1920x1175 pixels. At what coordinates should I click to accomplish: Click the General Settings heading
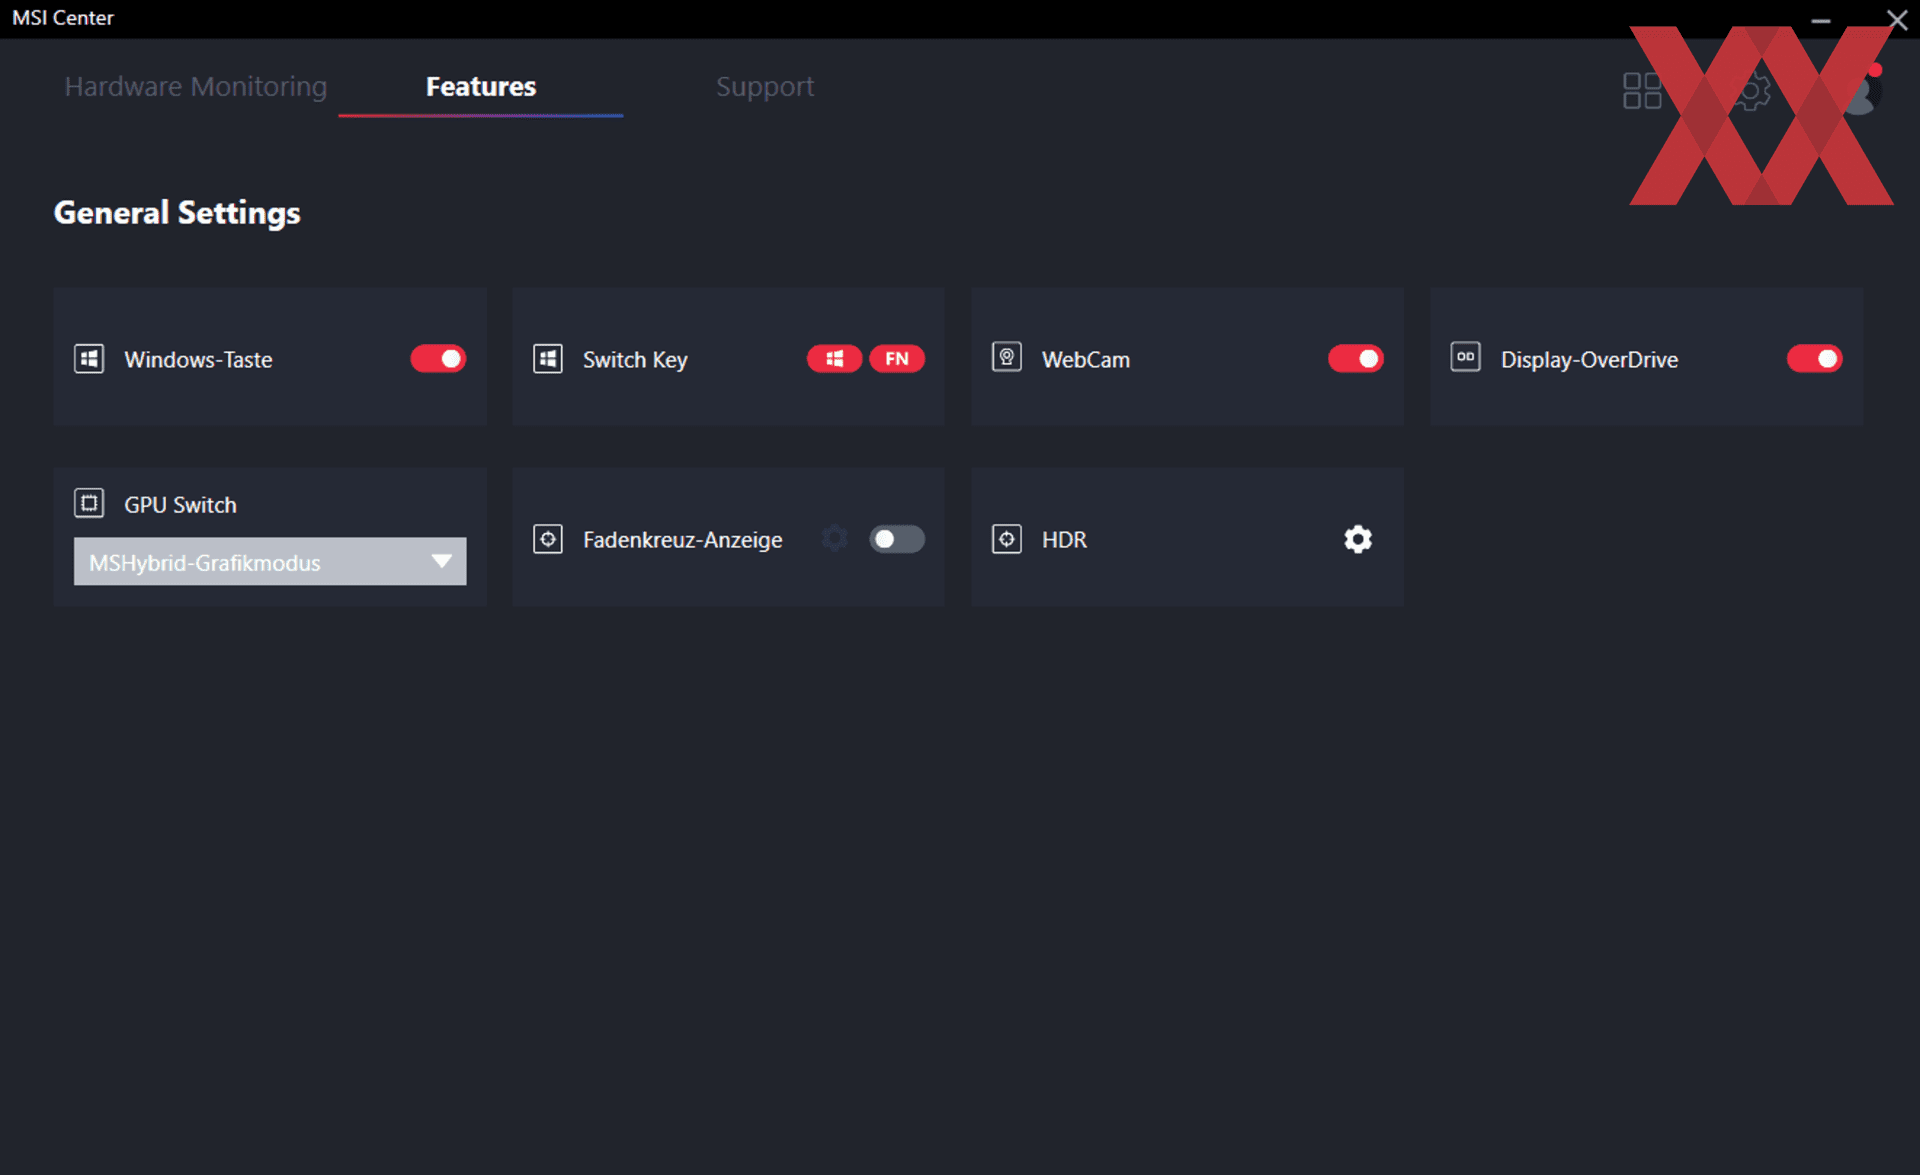[x=177, y=213]
